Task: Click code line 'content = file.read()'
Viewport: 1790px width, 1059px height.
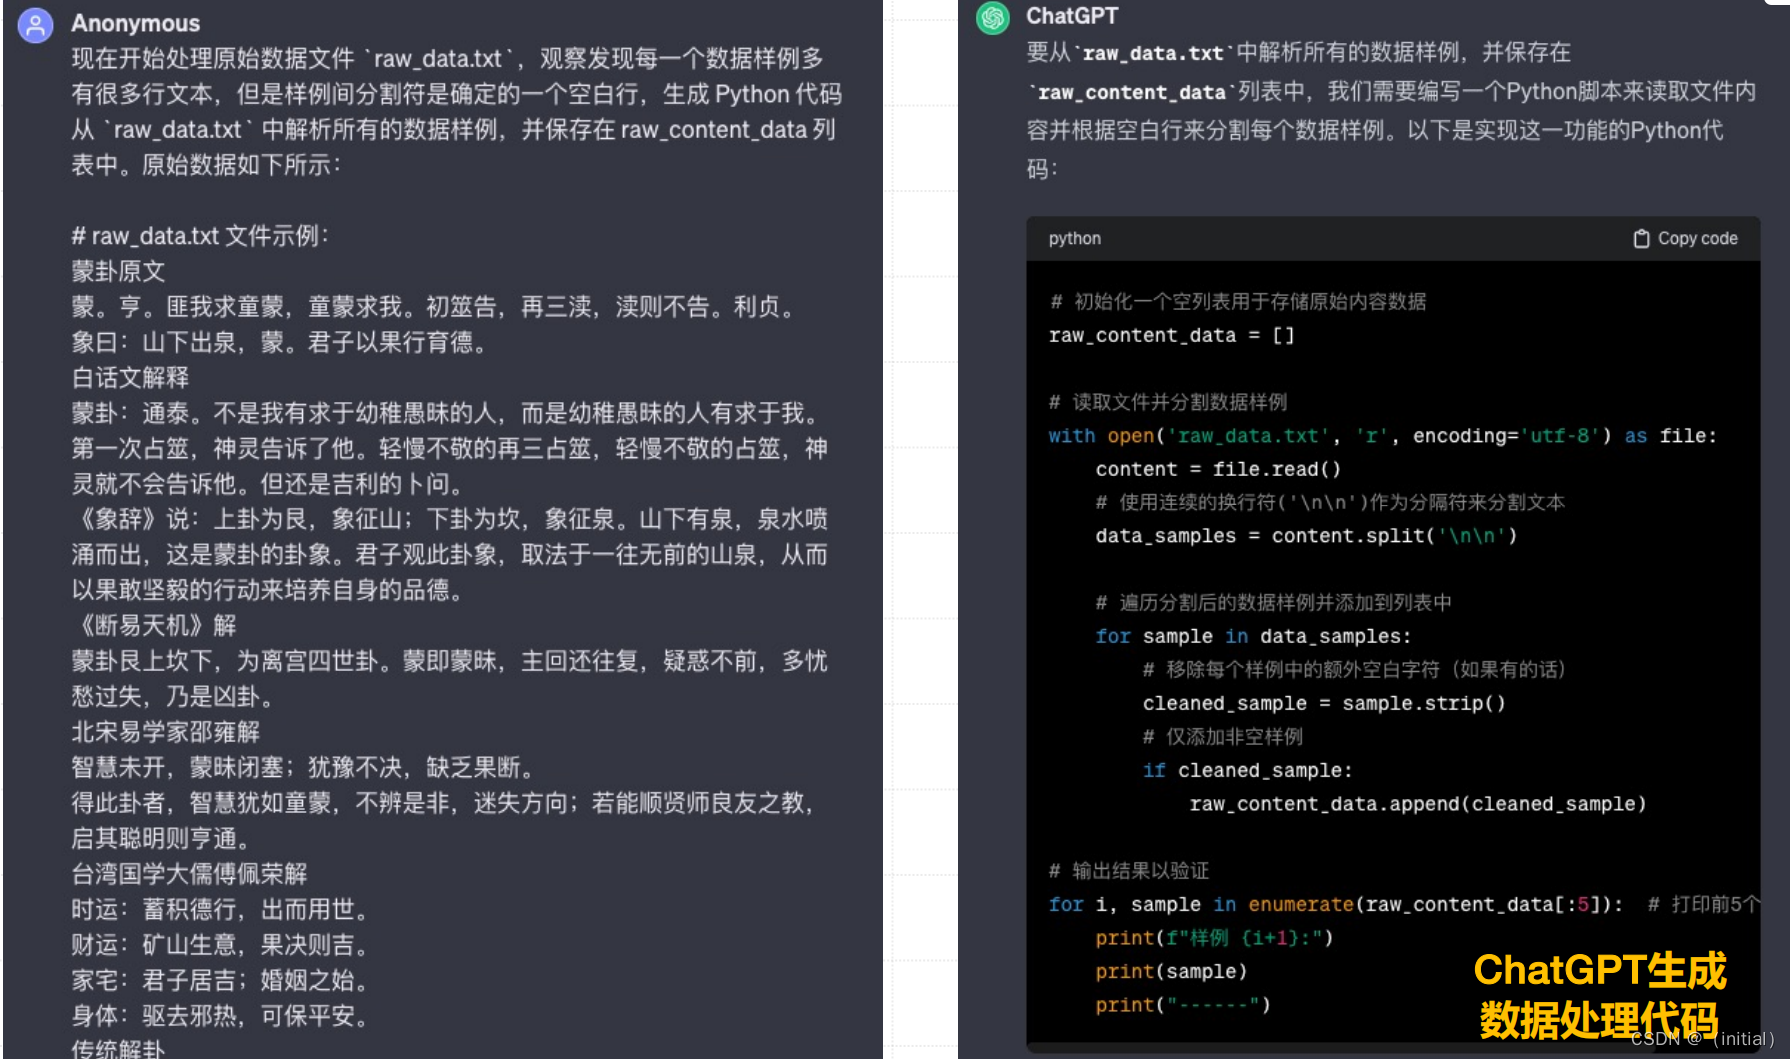Action: point(1218,469)
